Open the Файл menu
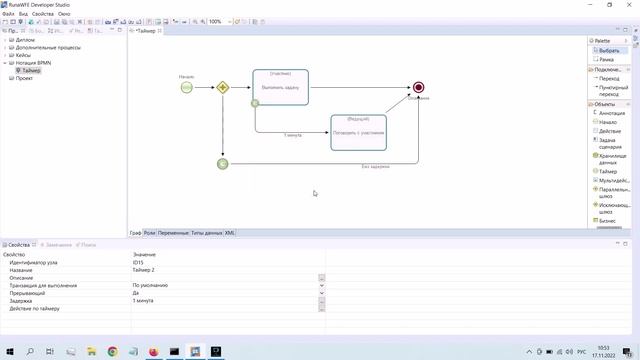This screenshot has height=360, width=640. pos(8,14)
